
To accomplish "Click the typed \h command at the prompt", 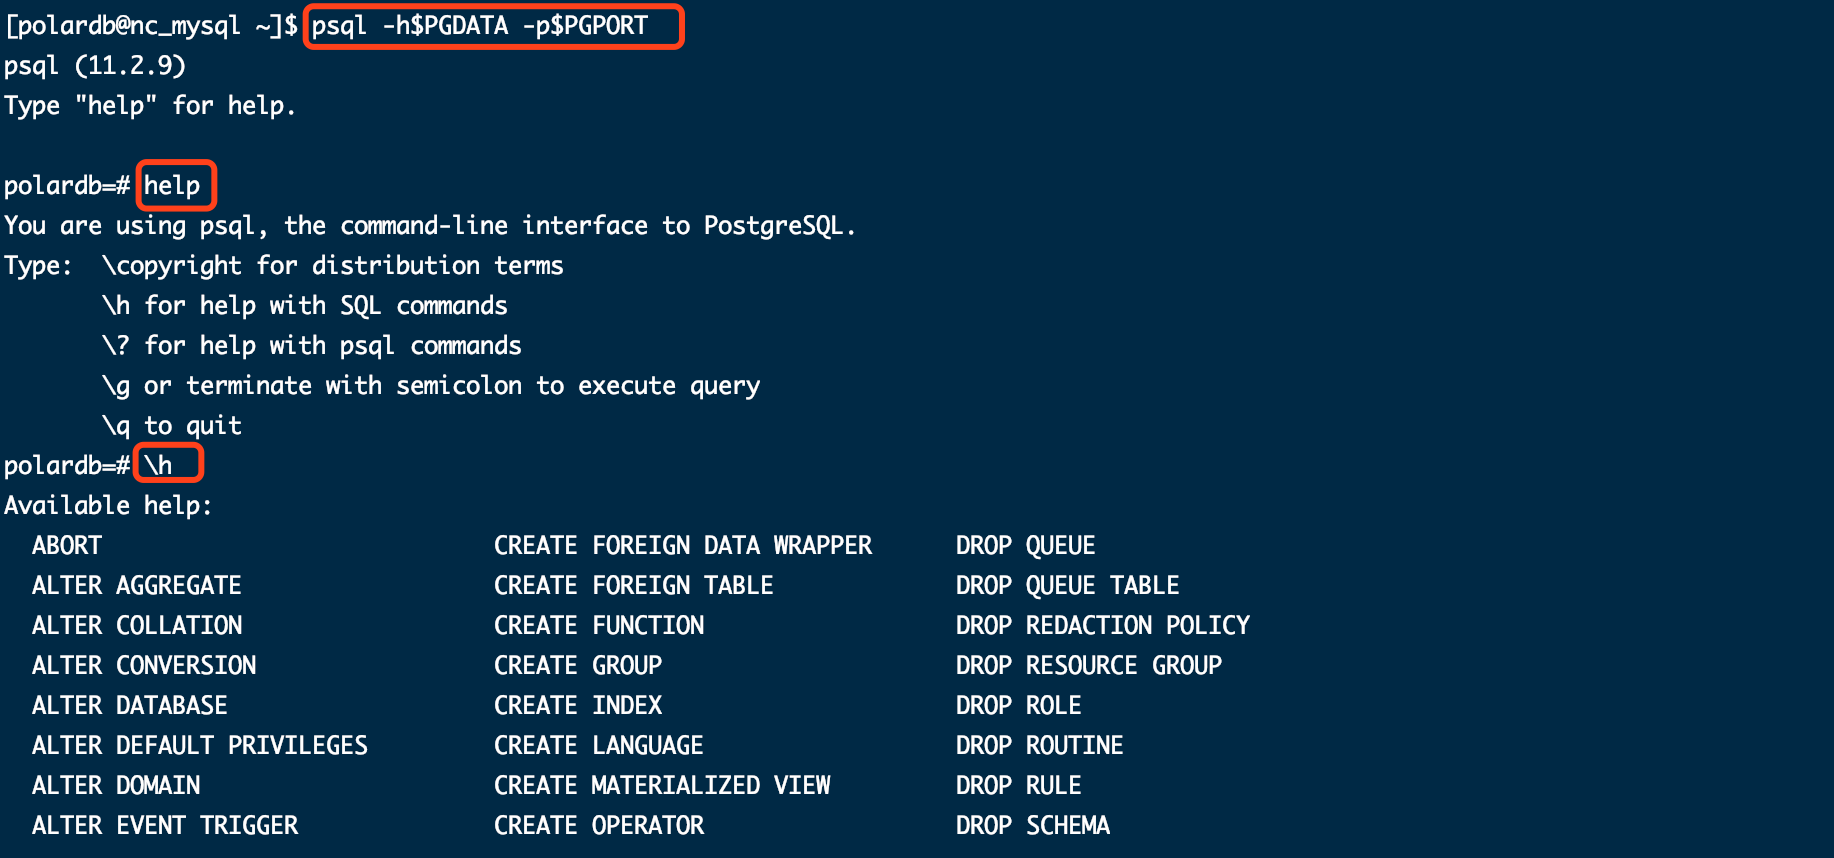I will (158, 465).
